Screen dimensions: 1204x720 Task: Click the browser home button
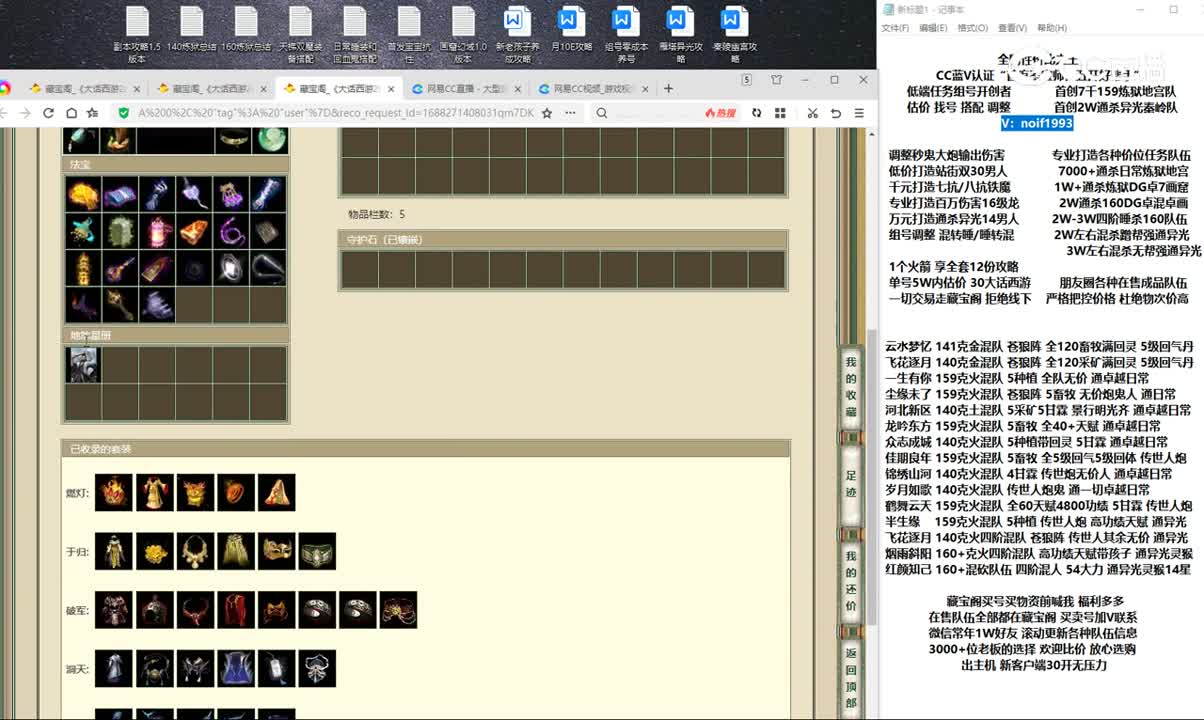click(70, 113)
